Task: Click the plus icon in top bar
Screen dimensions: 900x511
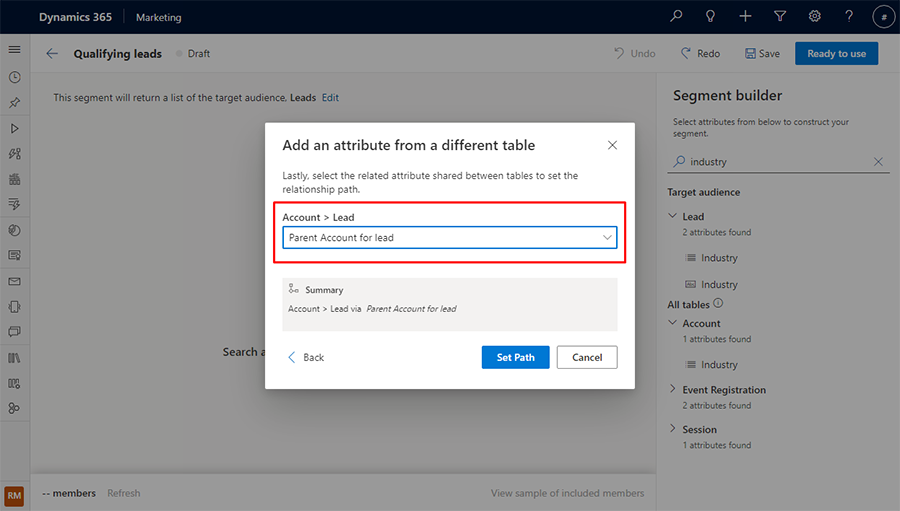Action: pos(745,17)
